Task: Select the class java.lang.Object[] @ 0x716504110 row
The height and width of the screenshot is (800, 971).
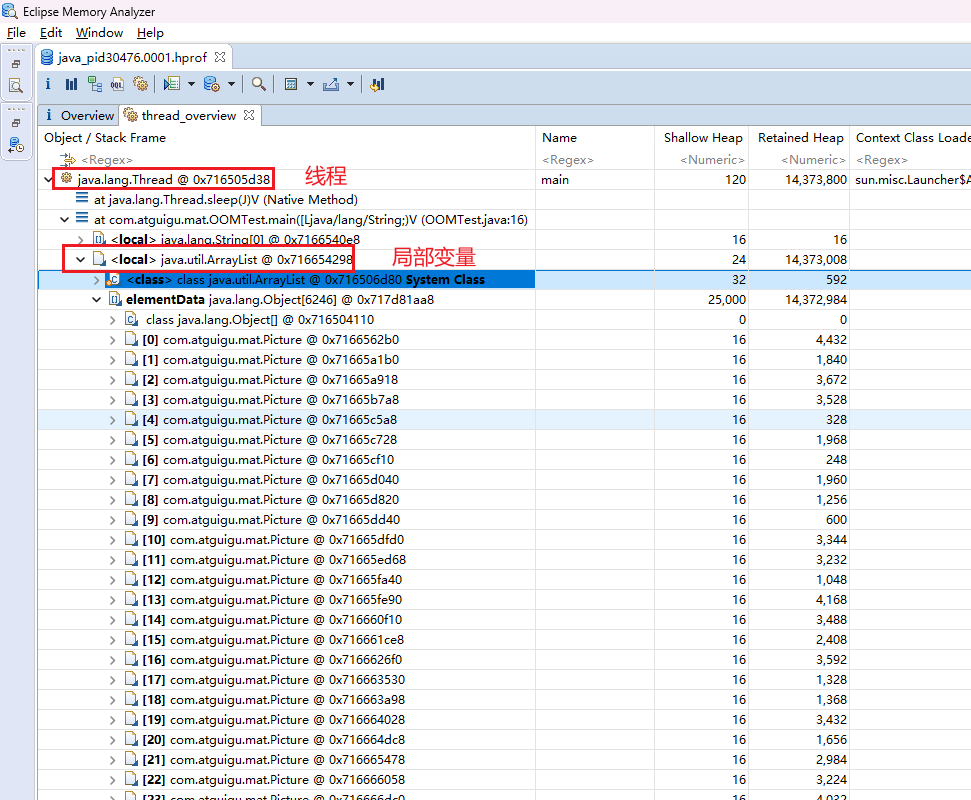Action: coord(259,320)
